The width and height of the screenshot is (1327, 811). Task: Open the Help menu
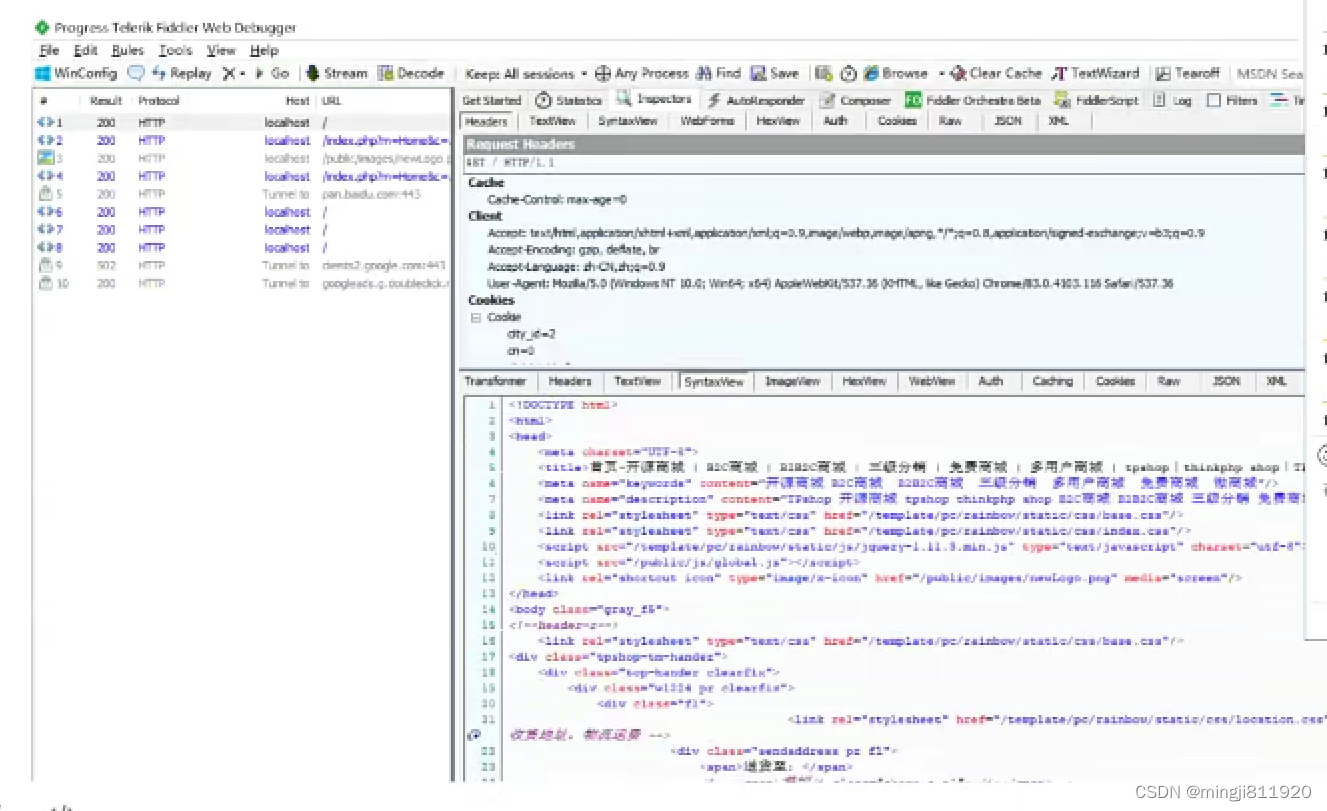point(264,50)
